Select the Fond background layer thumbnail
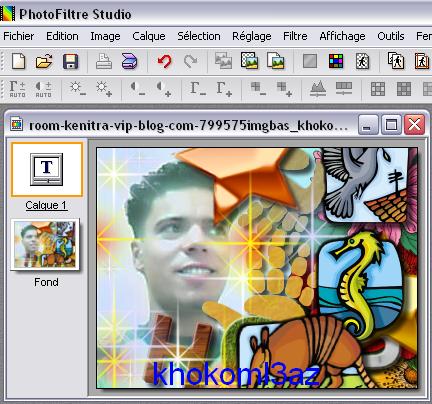The width and height of the screenshot is (432, 404). [x=45, y=244]
